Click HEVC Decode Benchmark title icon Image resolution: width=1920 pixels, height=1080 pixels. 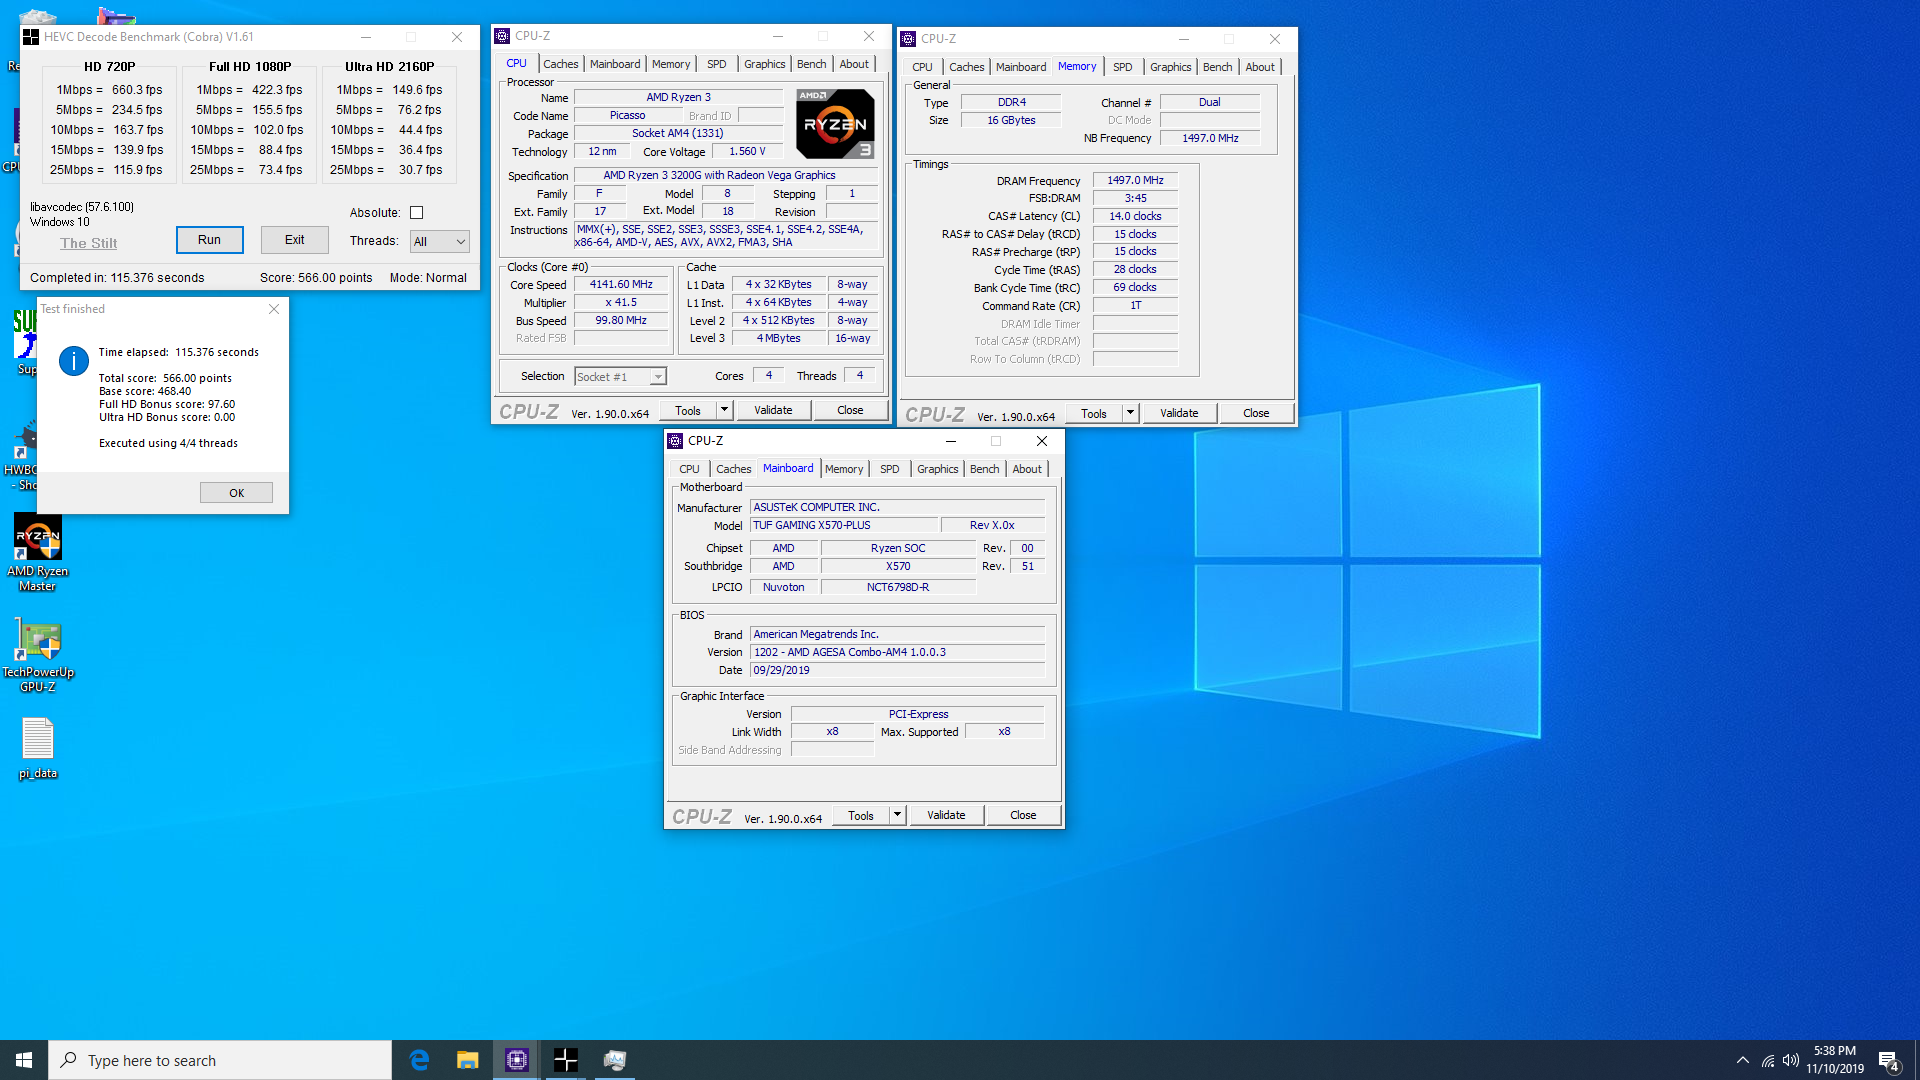pos(31,37)
